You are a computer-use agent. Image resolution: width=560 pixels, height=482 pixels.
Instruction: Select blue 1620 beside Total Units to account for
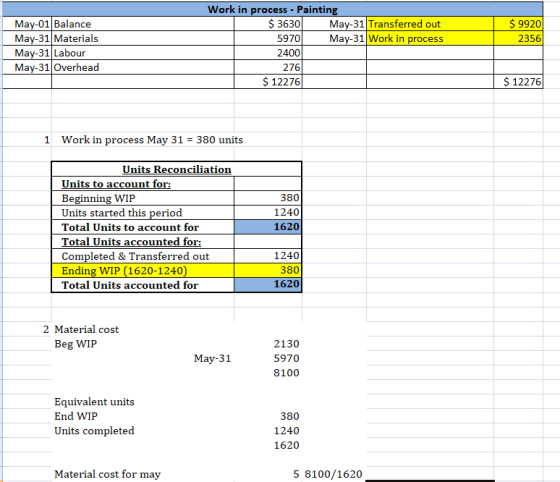268,227
